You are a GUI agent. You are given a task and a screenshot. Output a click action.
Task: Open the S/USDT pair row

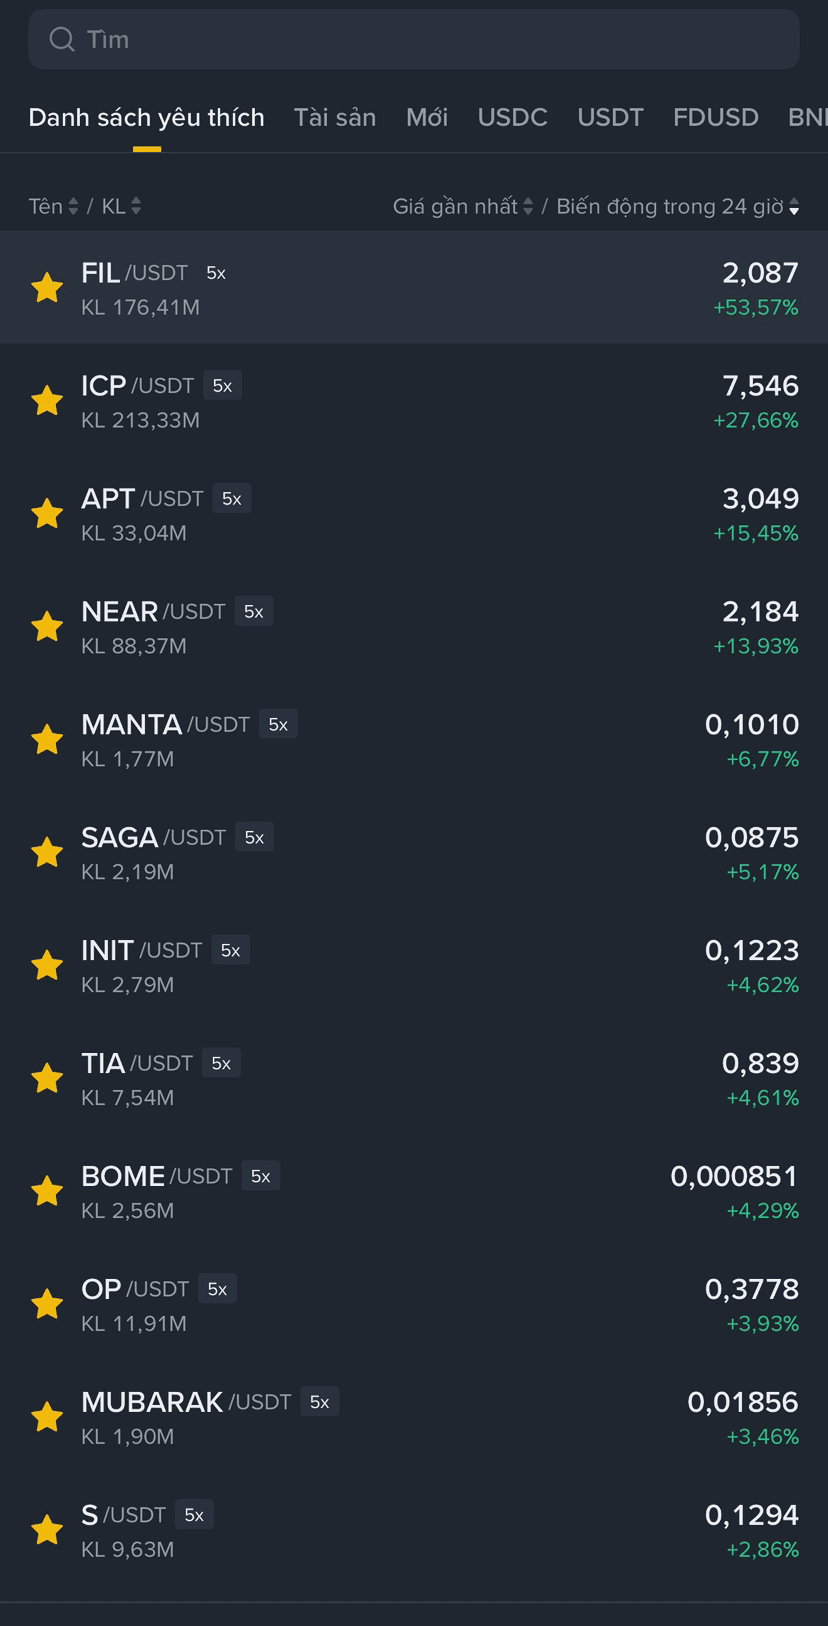click(414, 1531)
